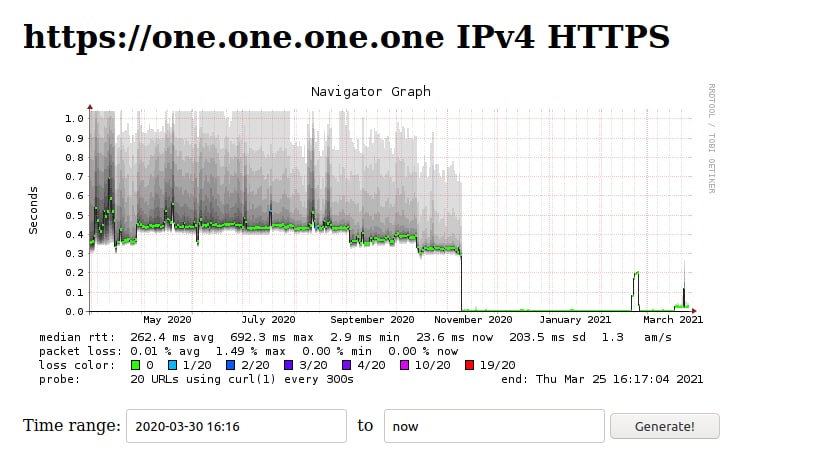
Task: Click the 262.4 ms avg value
Action: click(x=172, y=337)
